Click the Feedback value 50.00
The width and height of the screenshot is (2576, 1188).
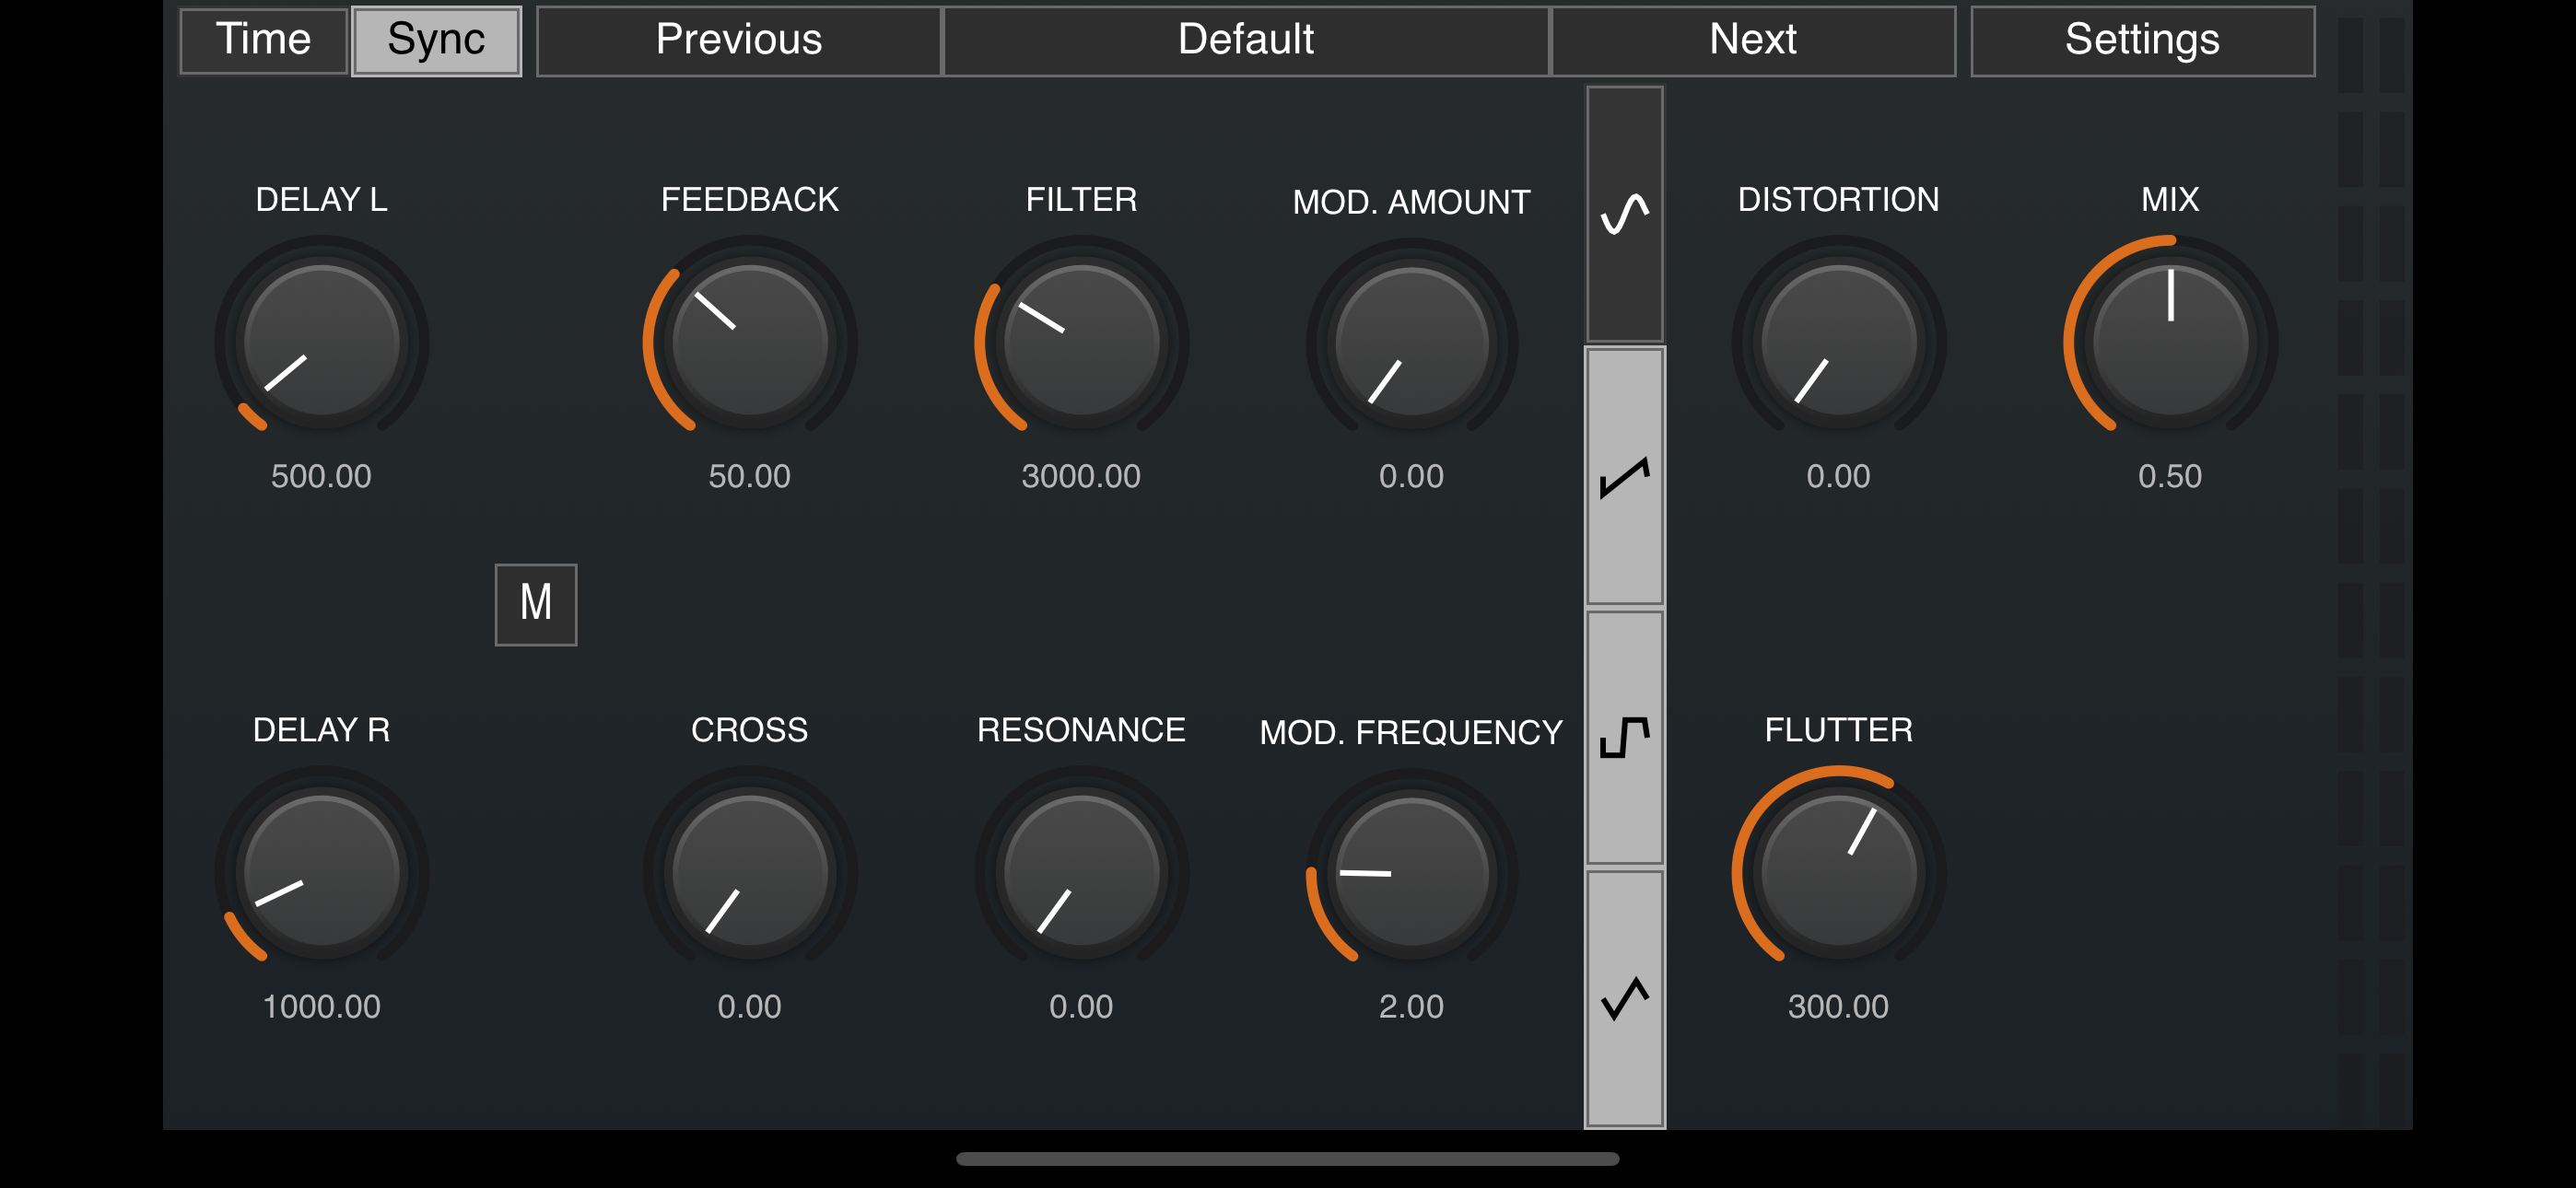pos(750,476)
